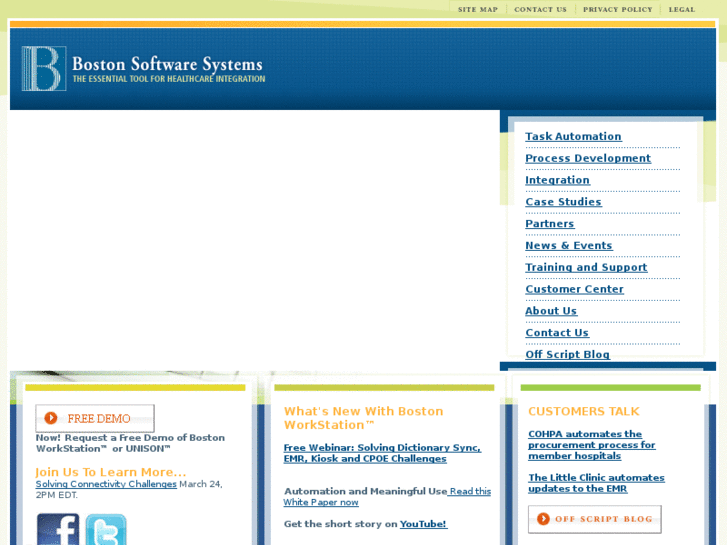727x545 pixels.
Task: Read COHPA procurement process customer story
Action: 592,445
